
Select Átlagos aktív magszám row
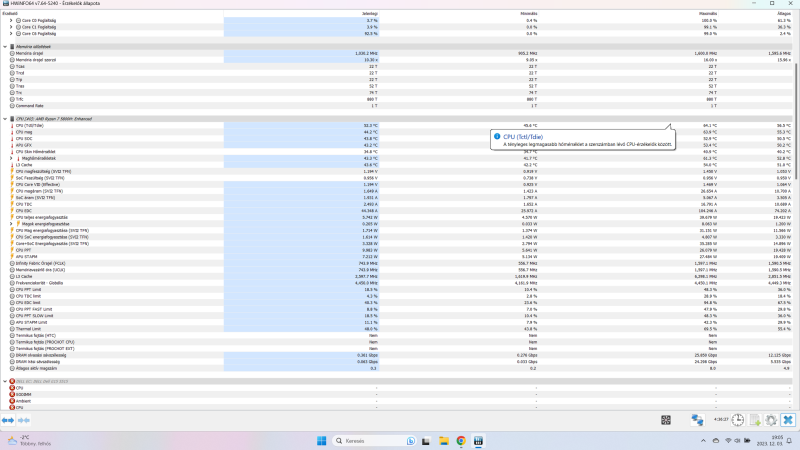click(397, 368)
